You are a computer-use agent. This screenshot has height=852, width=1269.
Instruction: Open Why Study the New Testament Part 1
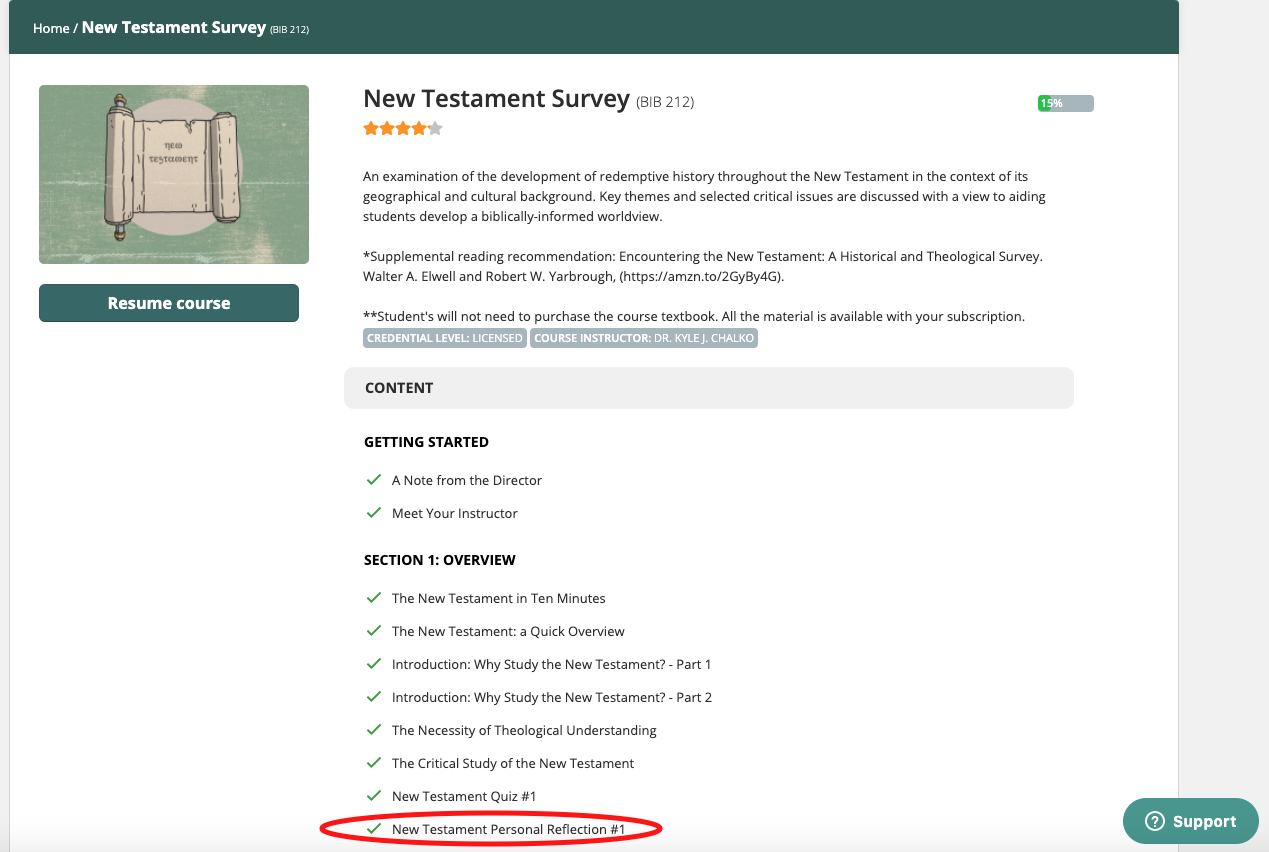pos(551,664)
